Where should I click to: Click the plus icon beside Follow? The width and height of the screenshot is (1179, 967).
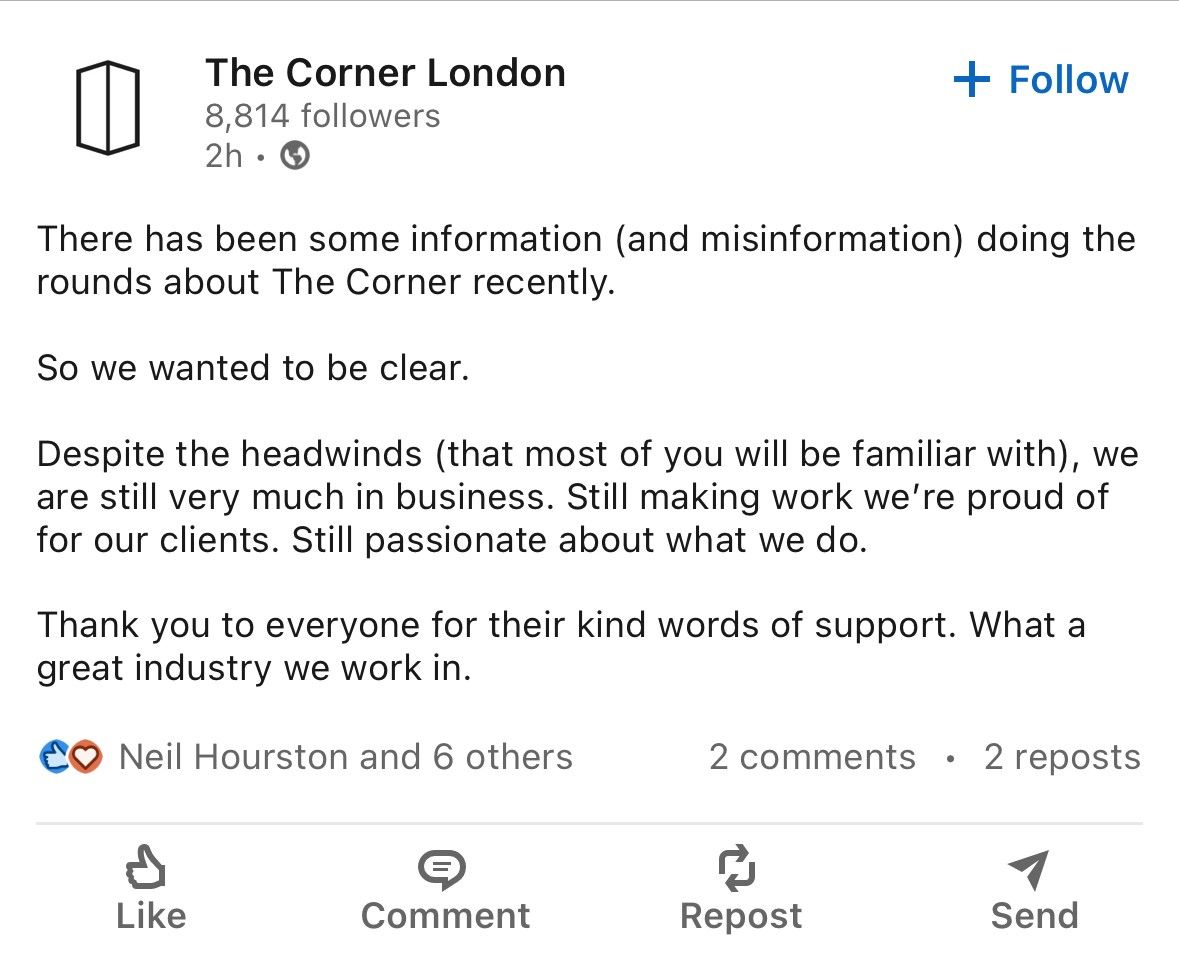pos(971,79)
